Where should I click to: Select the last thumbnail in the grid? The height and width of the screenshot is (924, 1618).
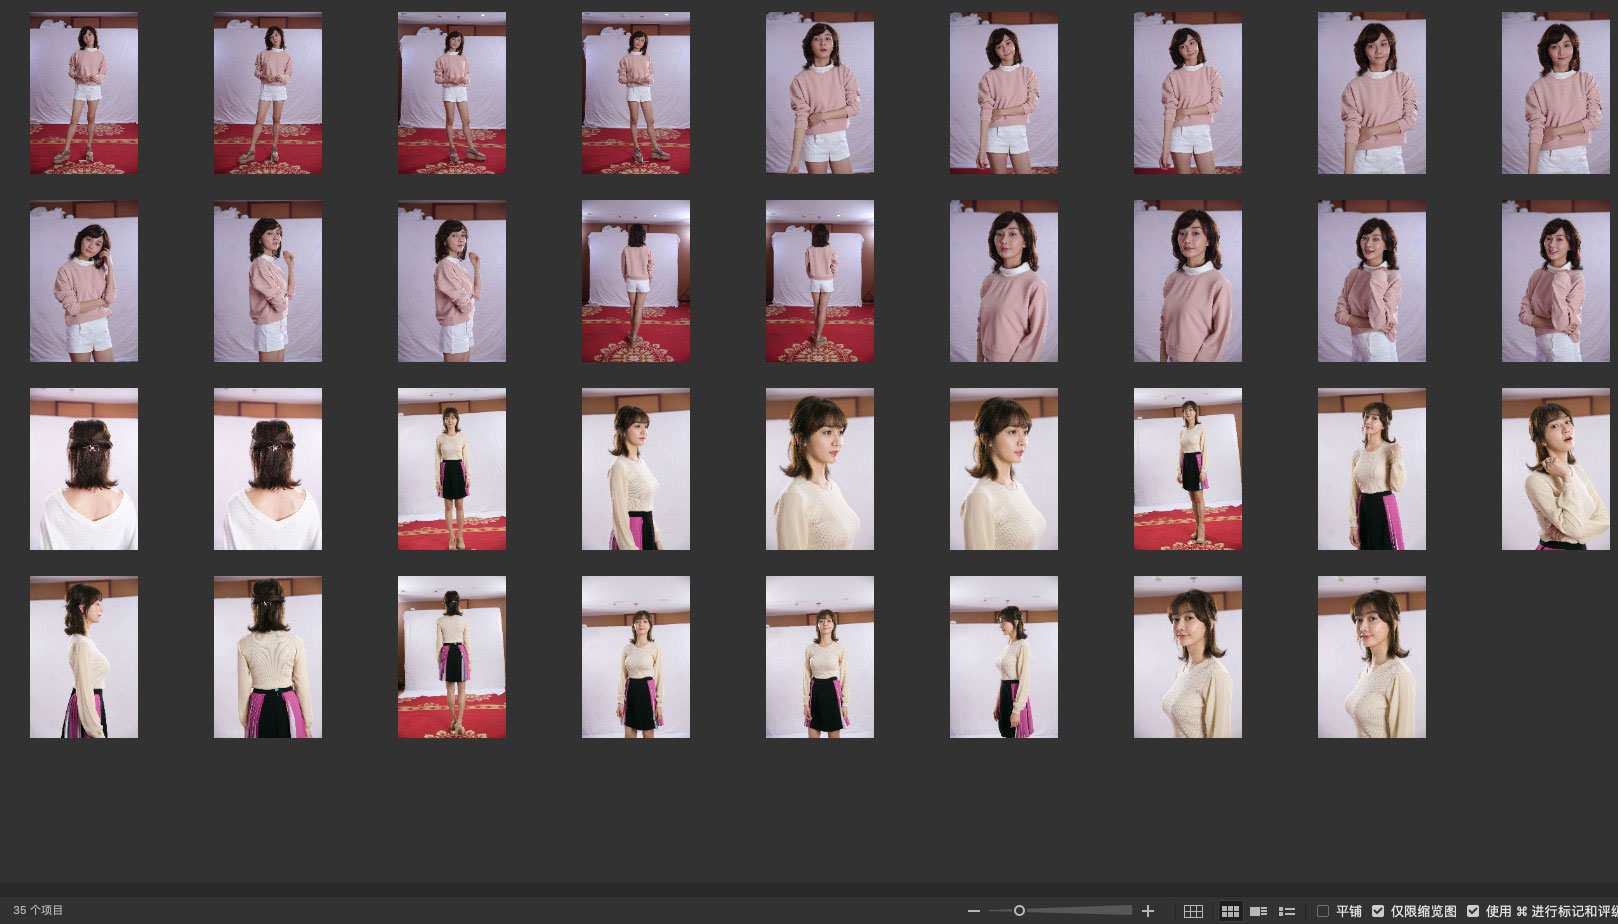click(1371, 657)
